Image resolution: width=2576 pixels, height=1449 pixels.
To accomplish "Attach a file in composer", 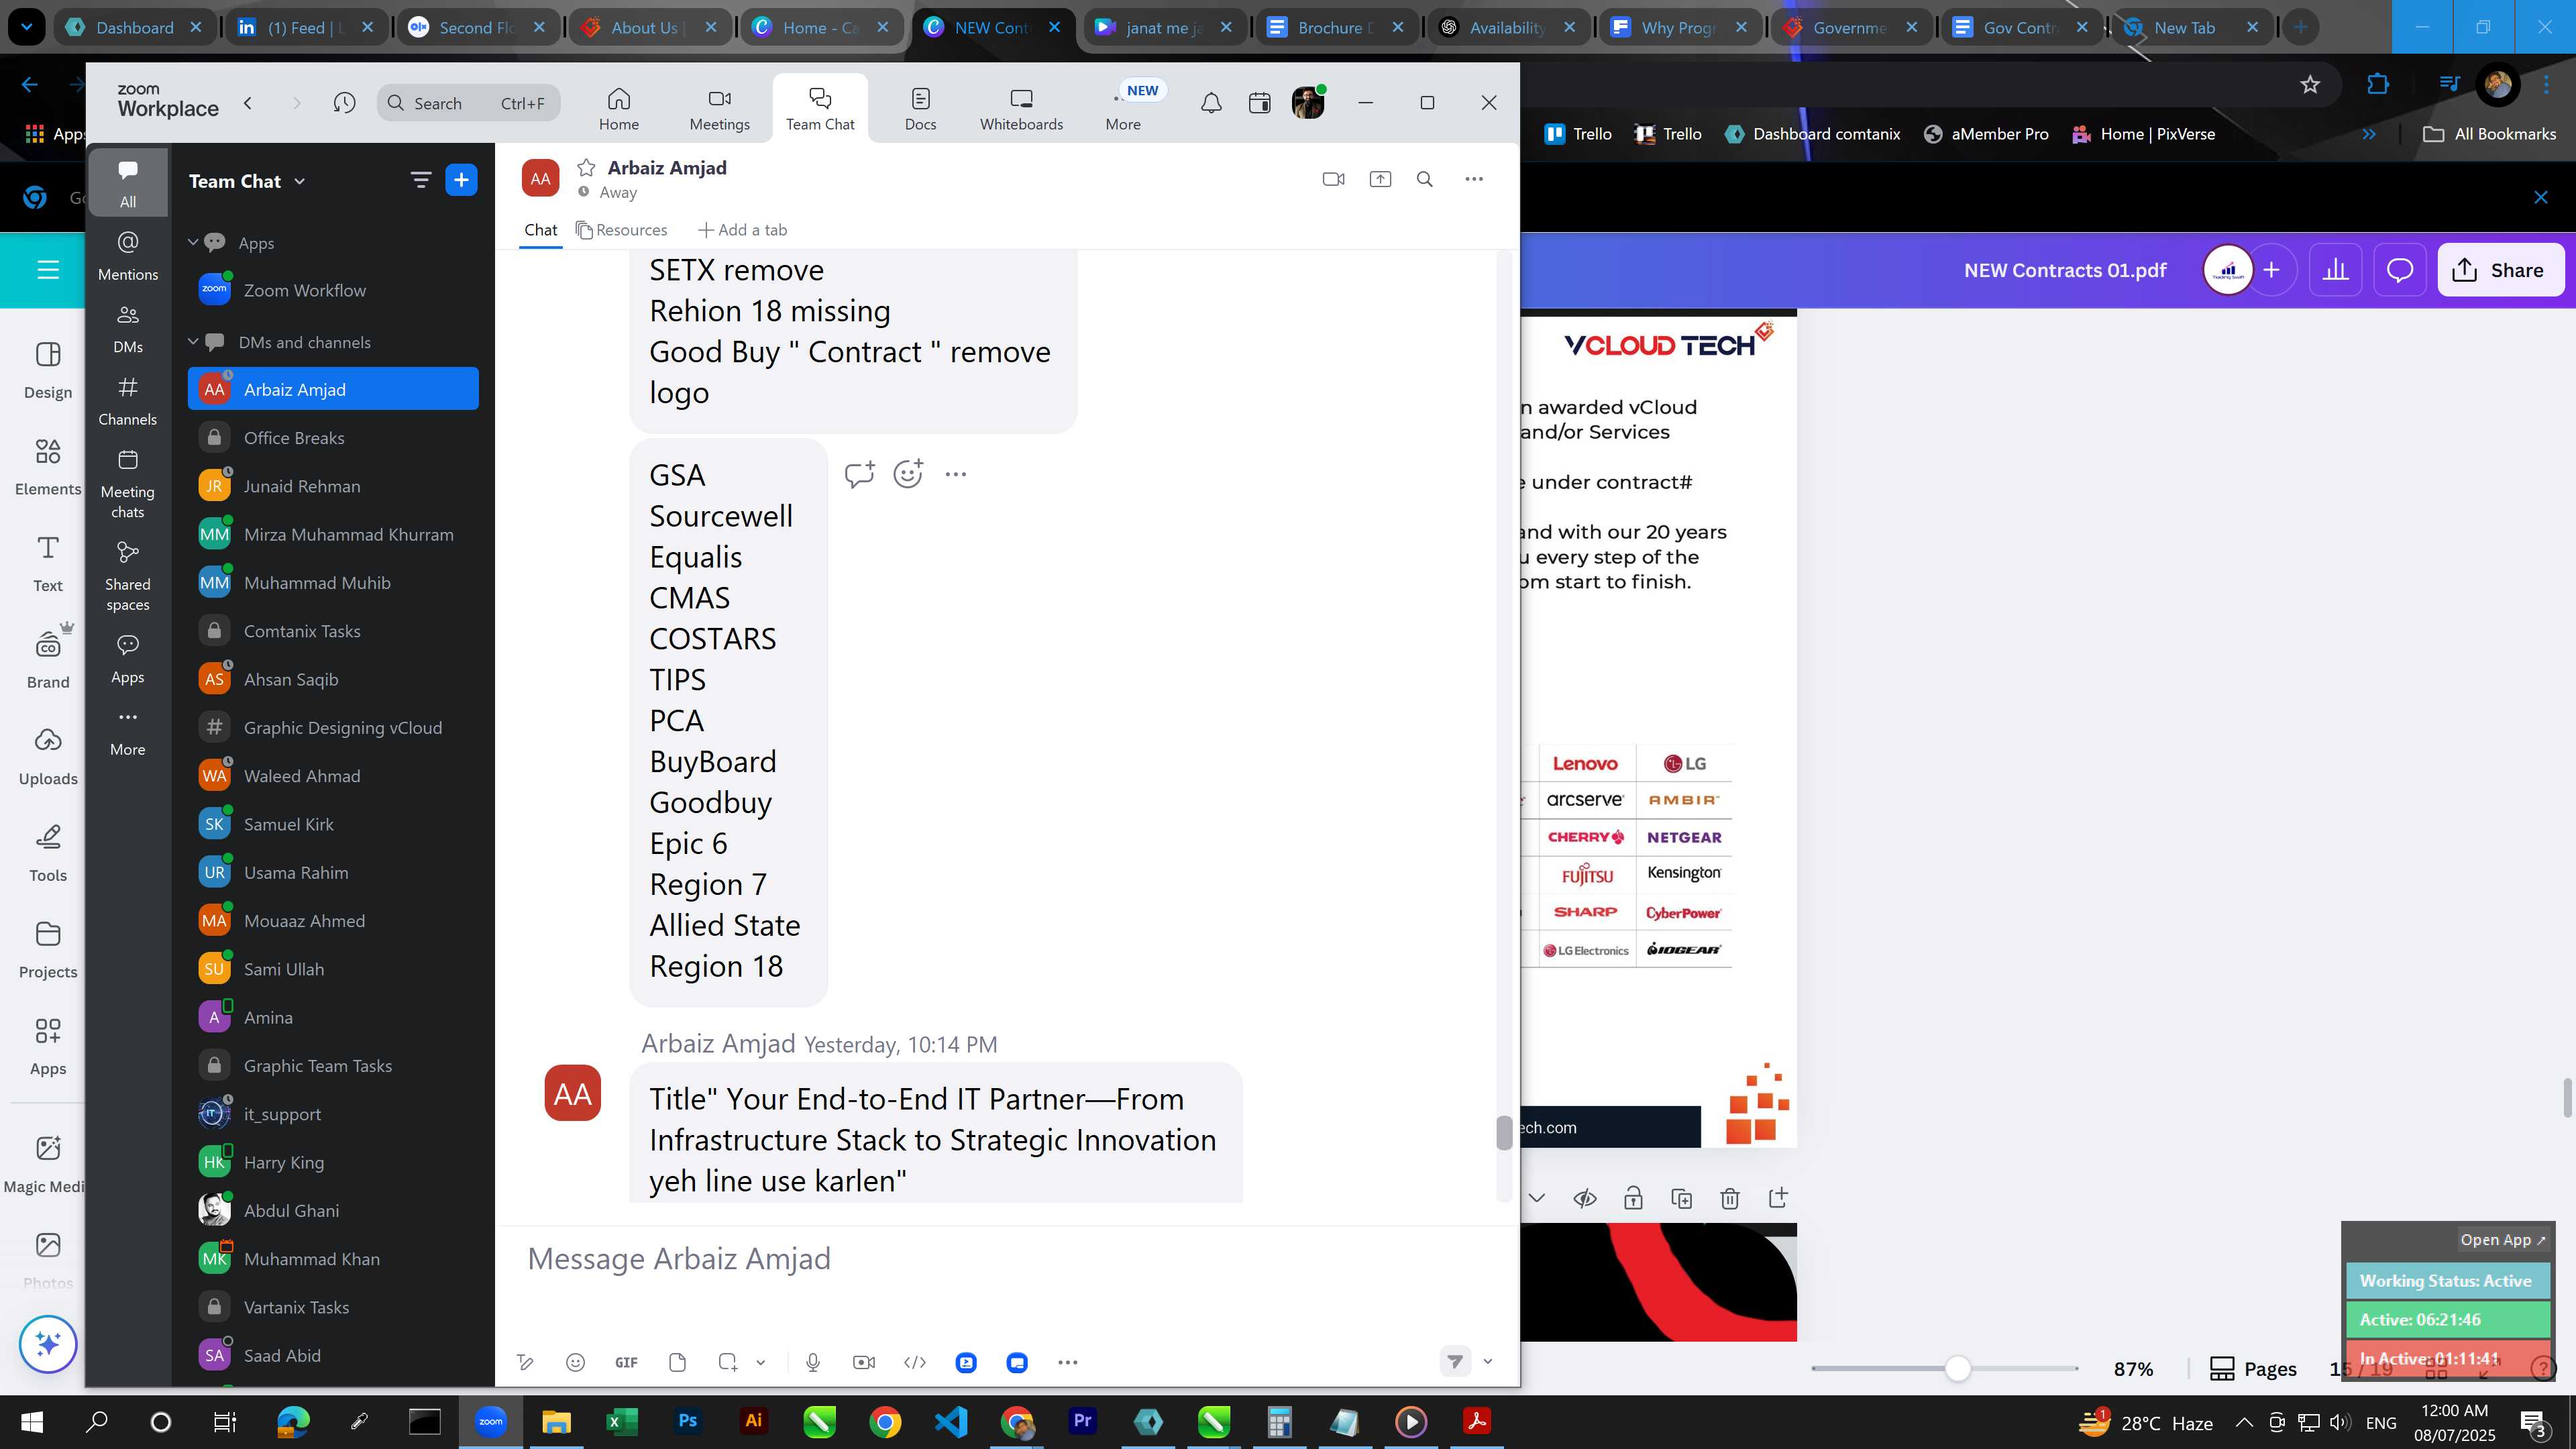I will [x=677, y=1362].
